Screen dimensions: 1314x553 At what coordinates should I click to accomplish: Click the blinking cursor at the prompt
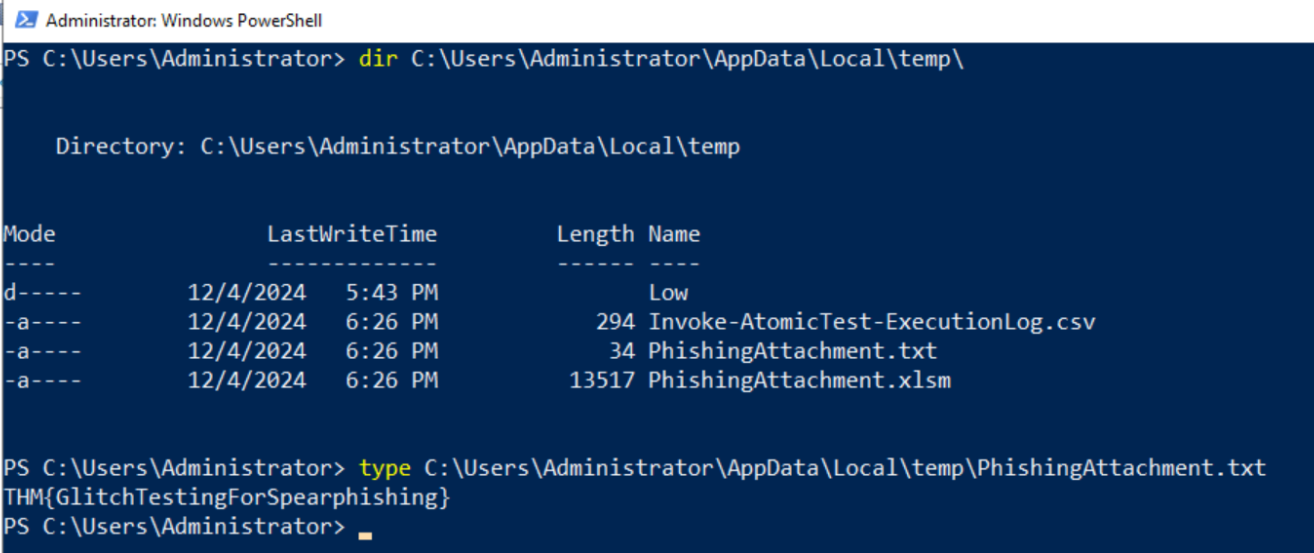coord(365,535)
